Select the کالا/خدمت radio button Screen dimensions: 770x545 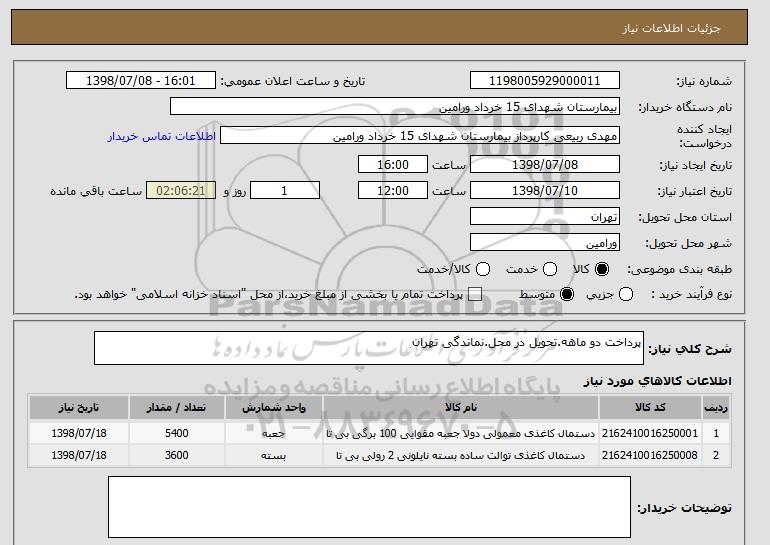(x=483, y=269)
